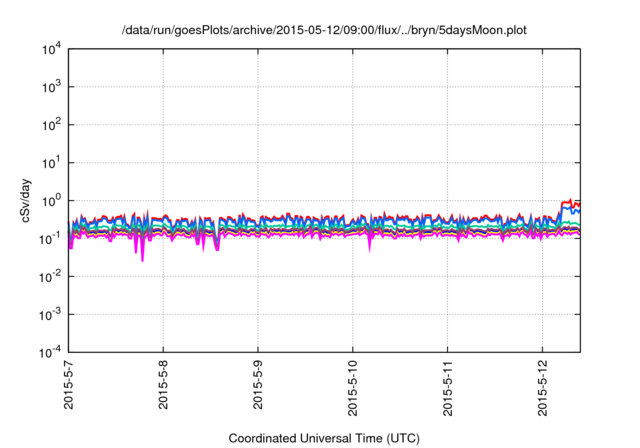Select the 2015-5-9 date tick label

(x=258, y=384)
